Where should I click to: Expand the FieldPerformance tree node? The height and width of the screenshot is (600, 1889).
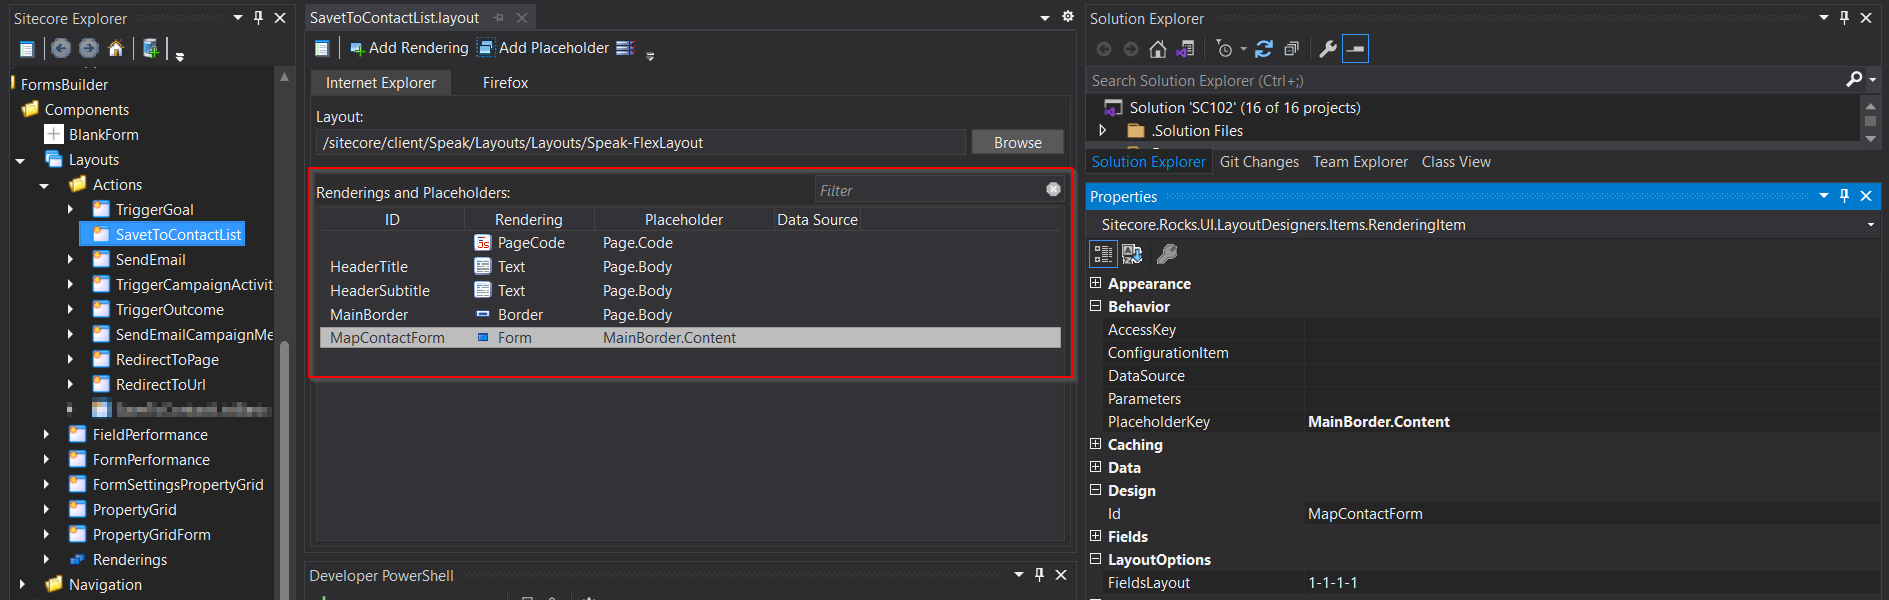pyautogui.click(x=46, y=434)
